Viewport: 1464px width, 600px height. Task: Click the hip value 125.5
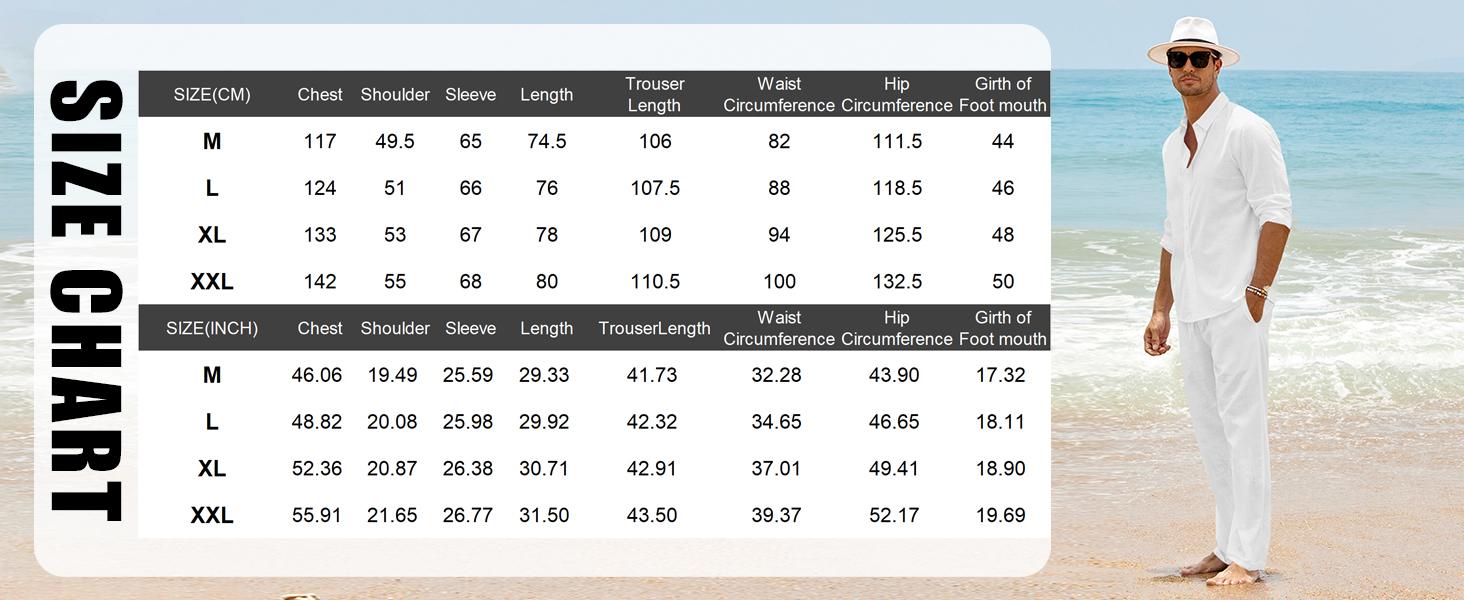tap(897, 235)
